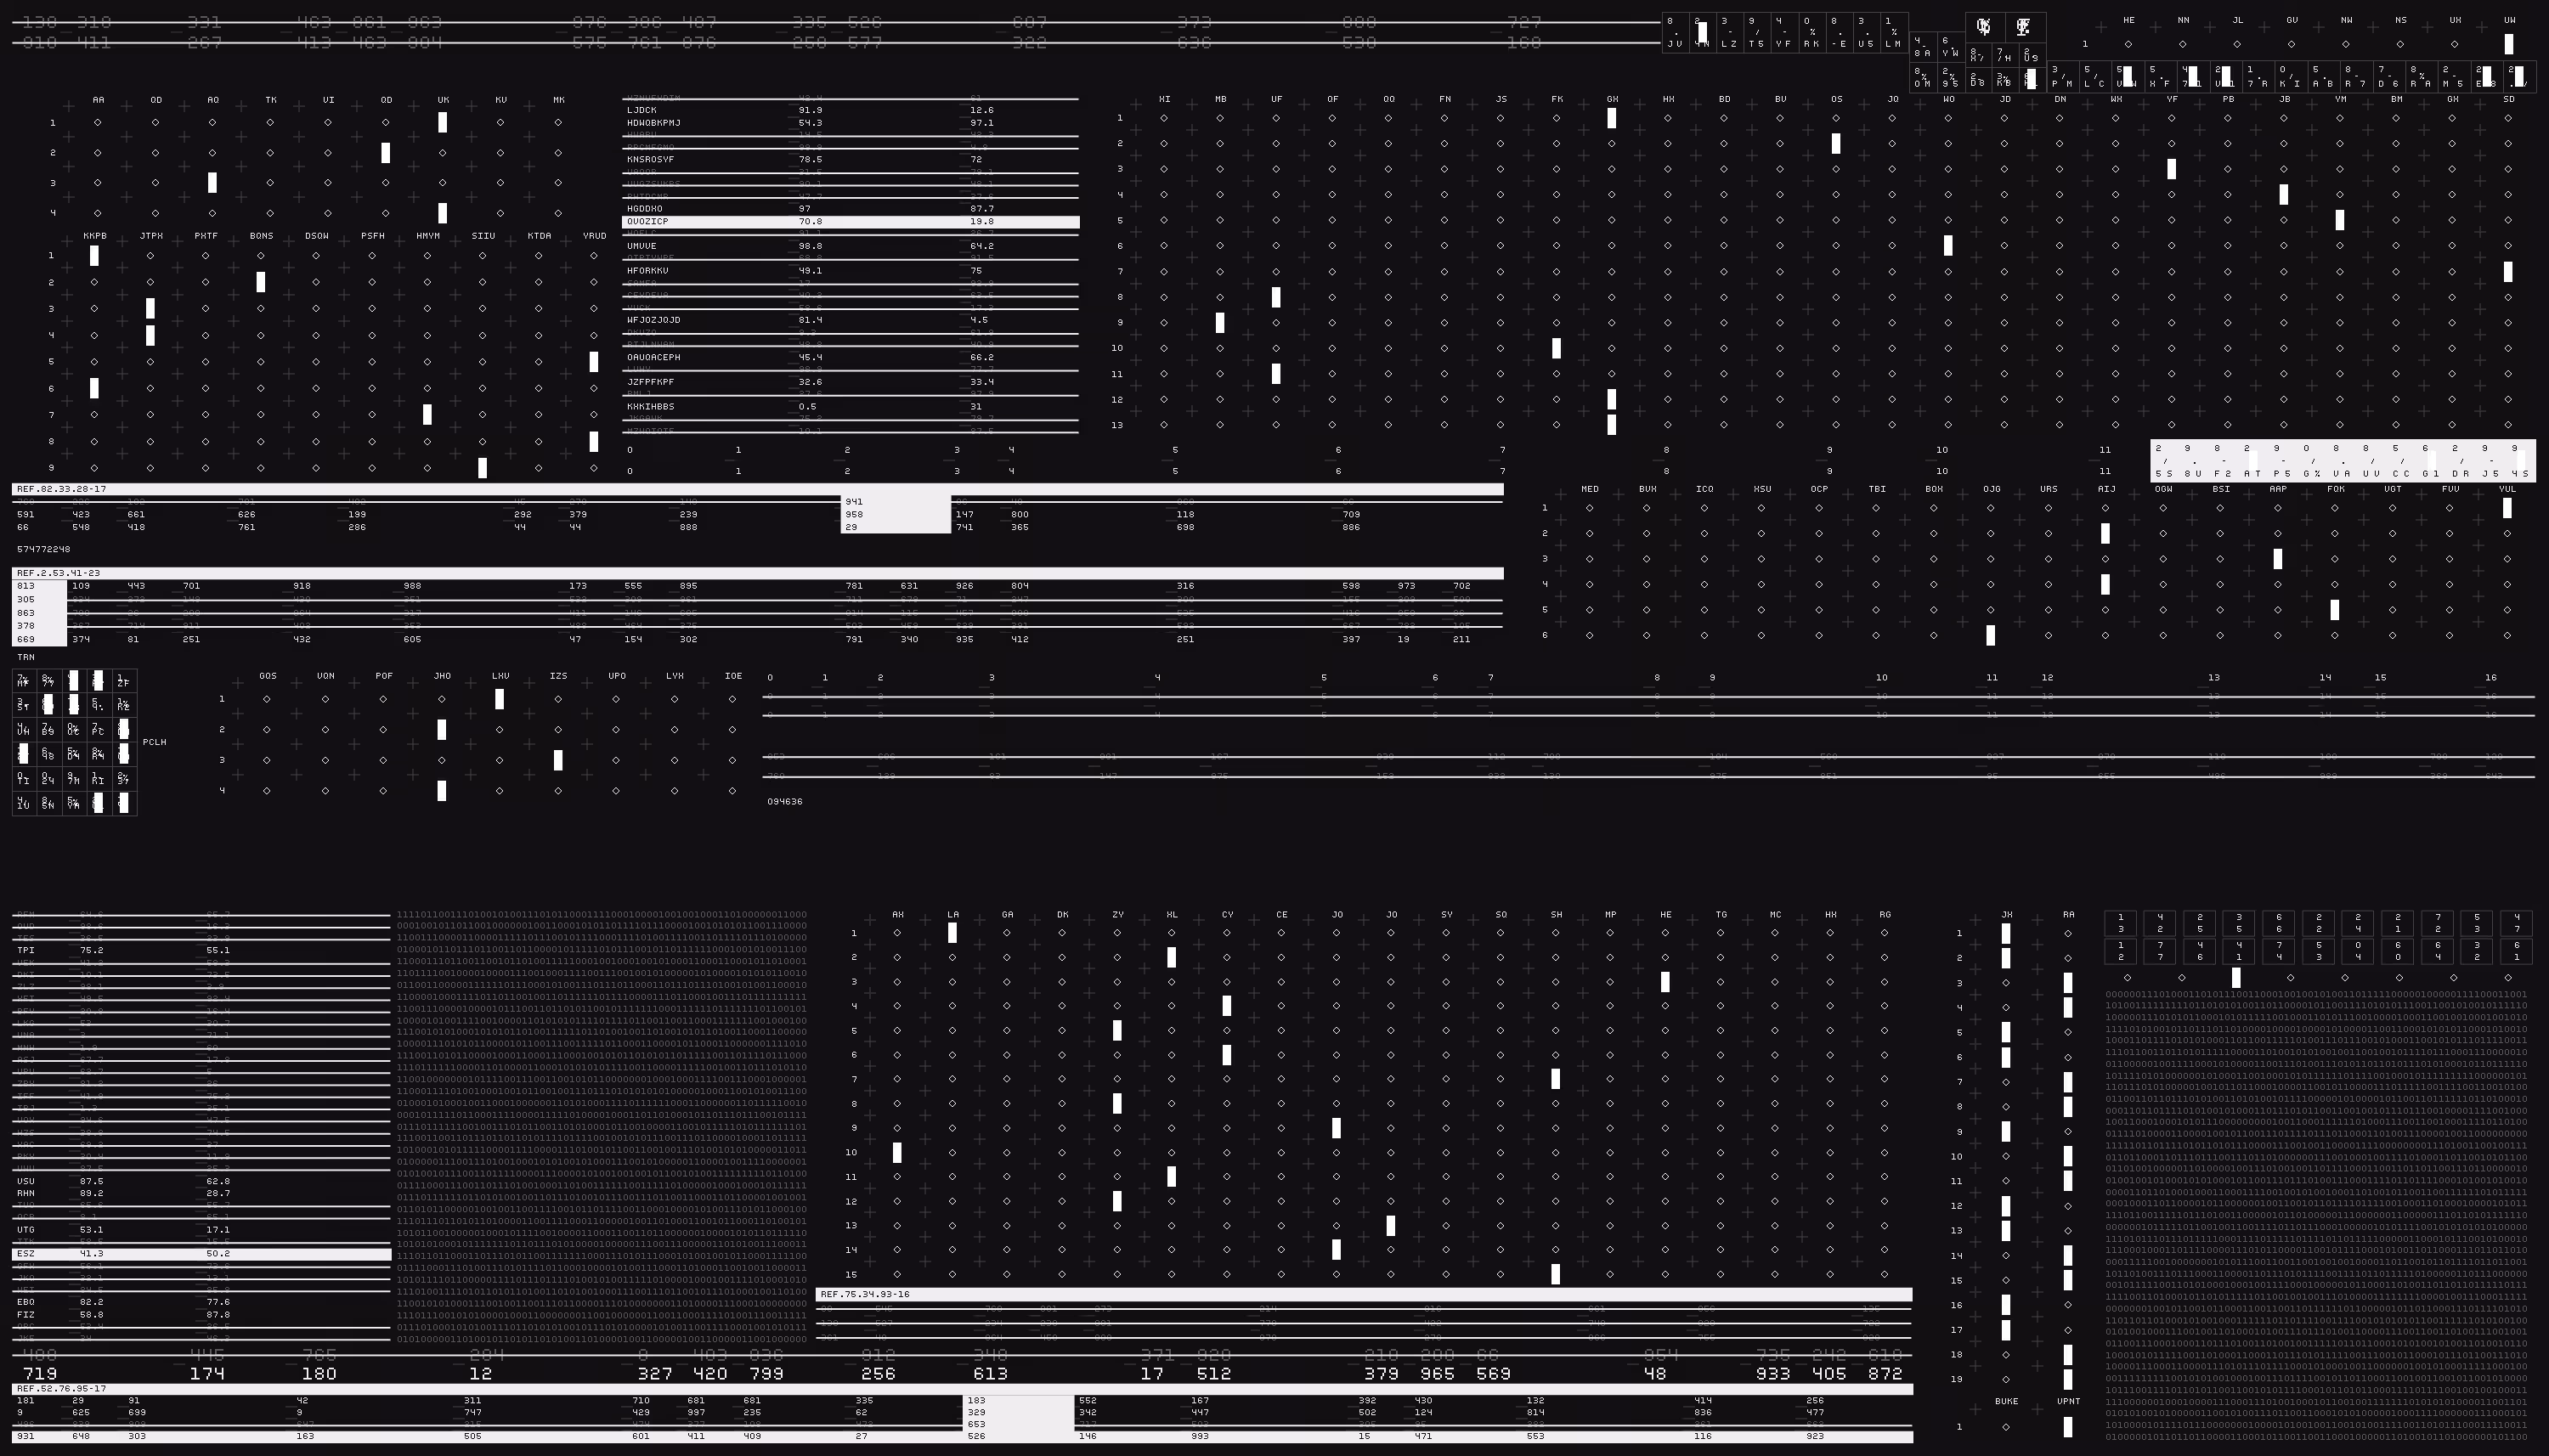
Task: Click the REF.75.34.93-16 label
Action: (865, 1295)
